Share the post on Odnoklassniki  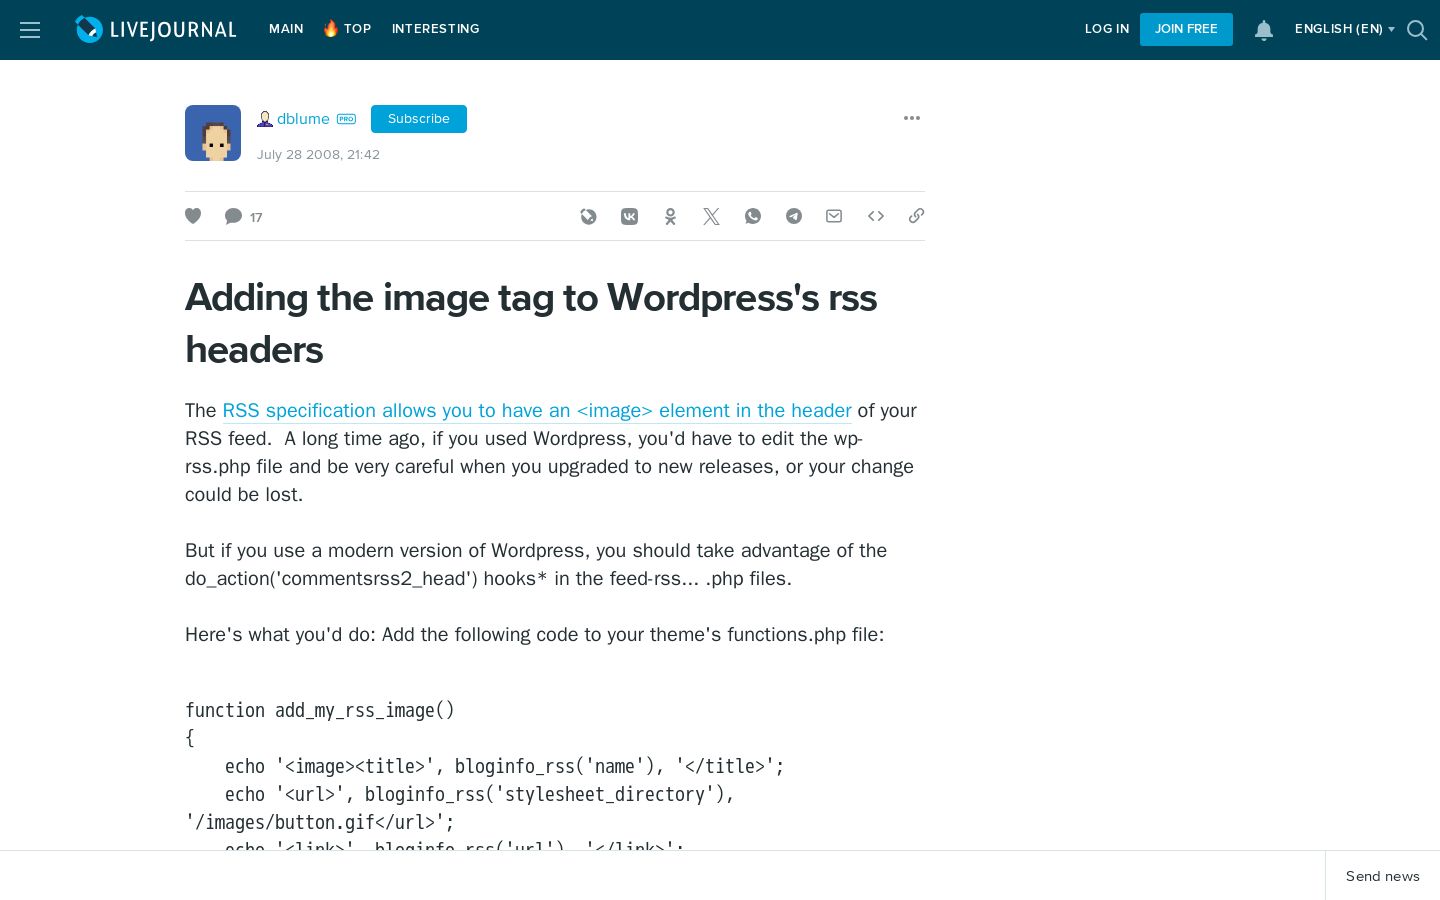[670, 216]
